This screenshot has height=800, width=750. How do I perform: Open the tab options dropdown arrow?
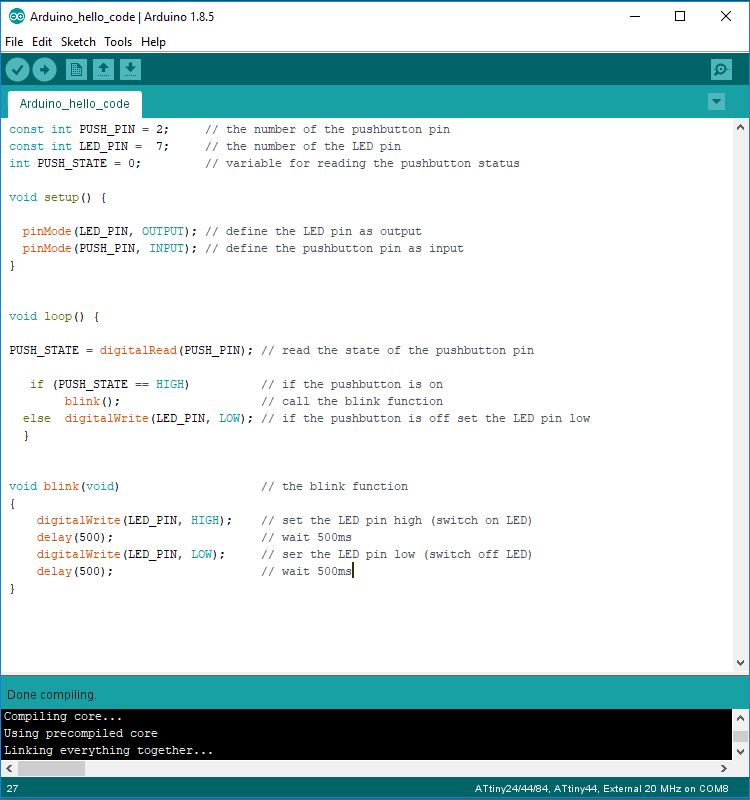tap(716, 102)
